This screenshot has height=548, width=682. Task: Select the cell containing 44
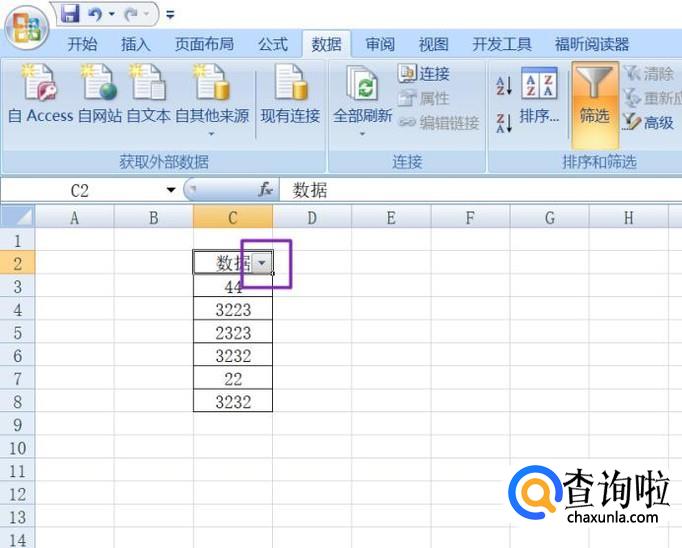pyautogui.click(x=233, y=286)
